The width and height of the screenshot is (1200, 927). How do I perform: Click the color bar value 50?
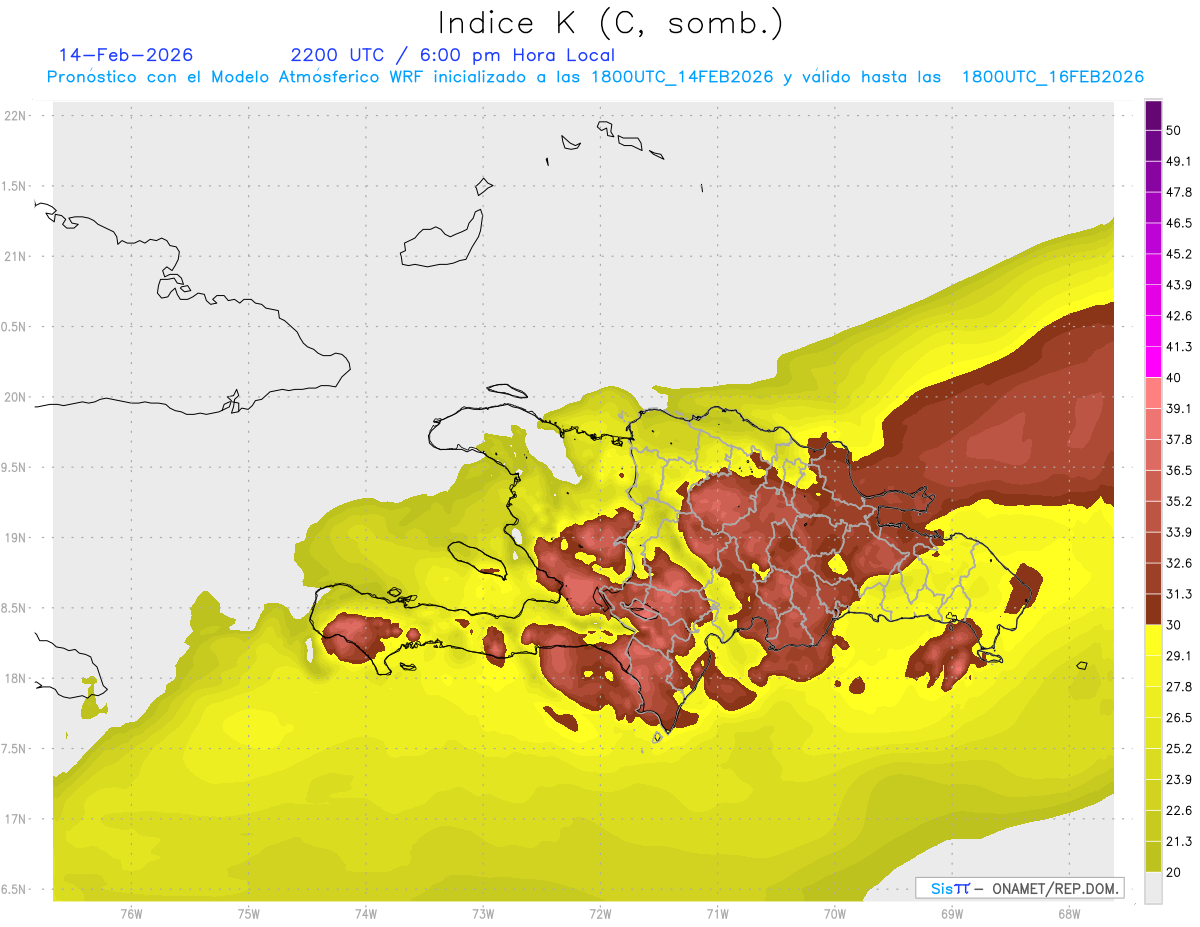point(1174,130)
